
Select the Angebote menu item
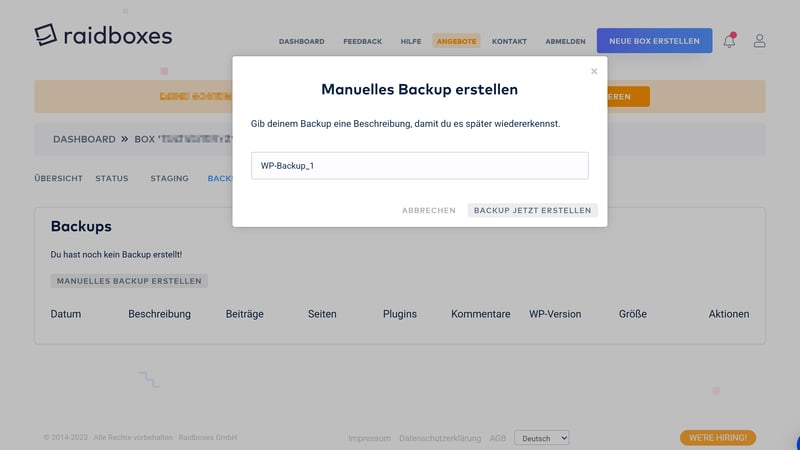pos(457,42)
